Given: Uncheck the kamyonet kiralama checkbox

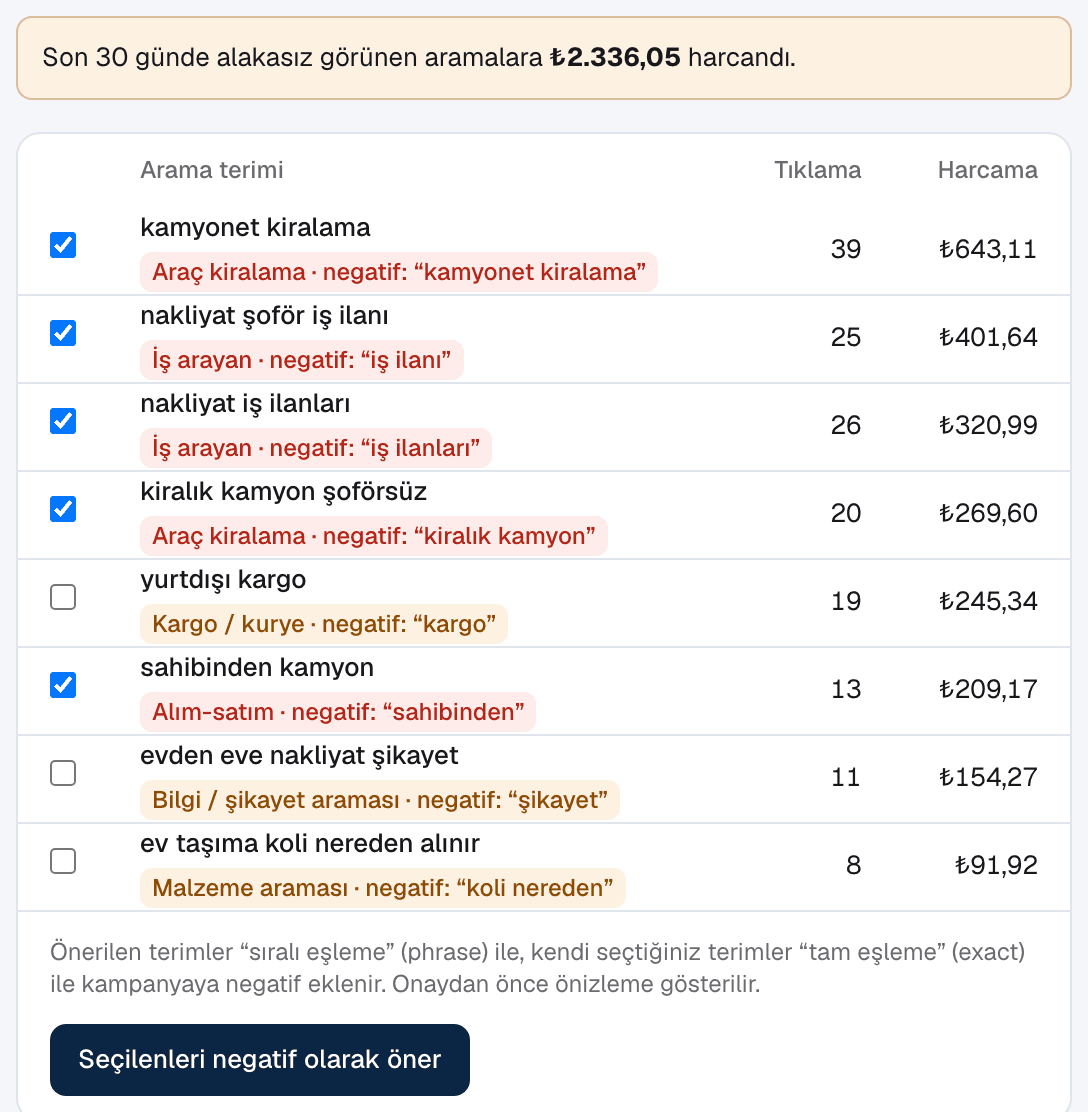Looking at the screenshot, I should click(63, 245).
